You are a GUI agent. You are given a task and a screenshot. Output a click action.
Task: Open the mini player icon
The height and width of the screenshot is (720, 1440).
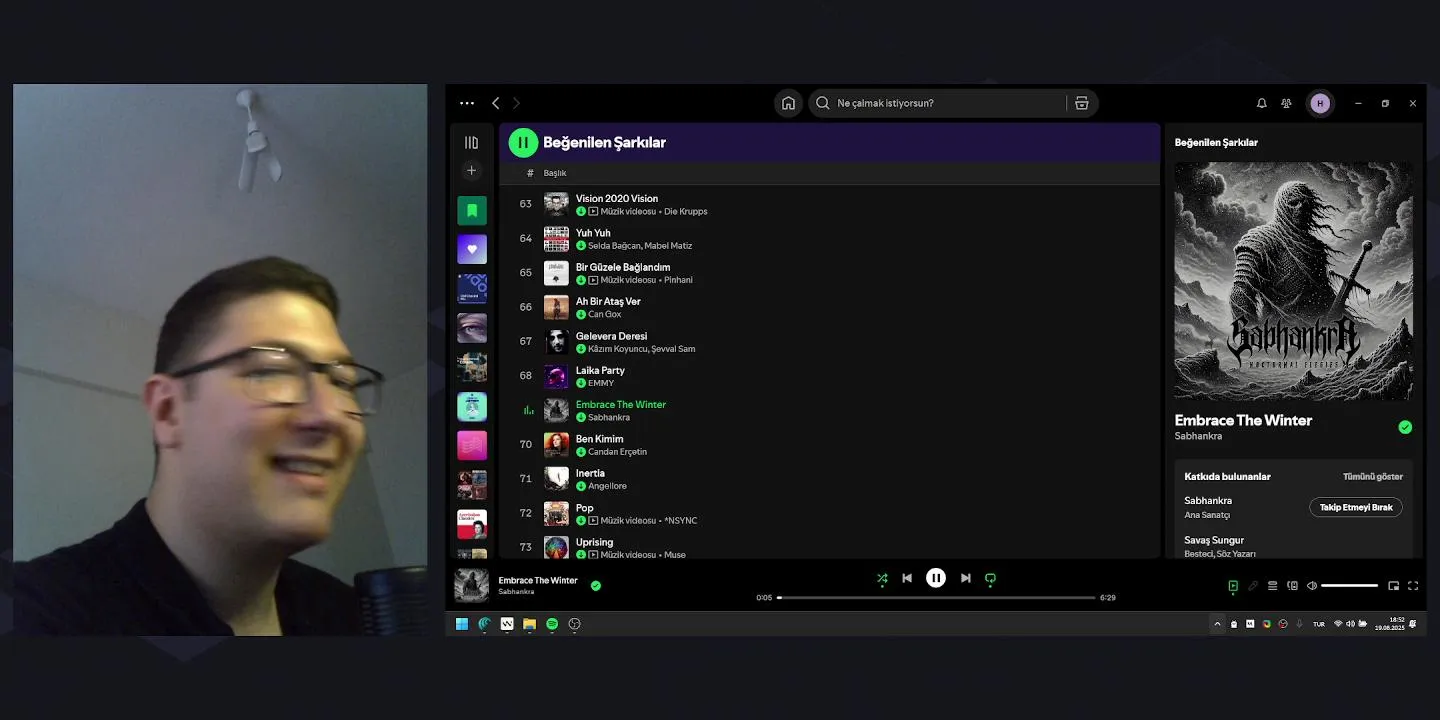coord(1393,586)
